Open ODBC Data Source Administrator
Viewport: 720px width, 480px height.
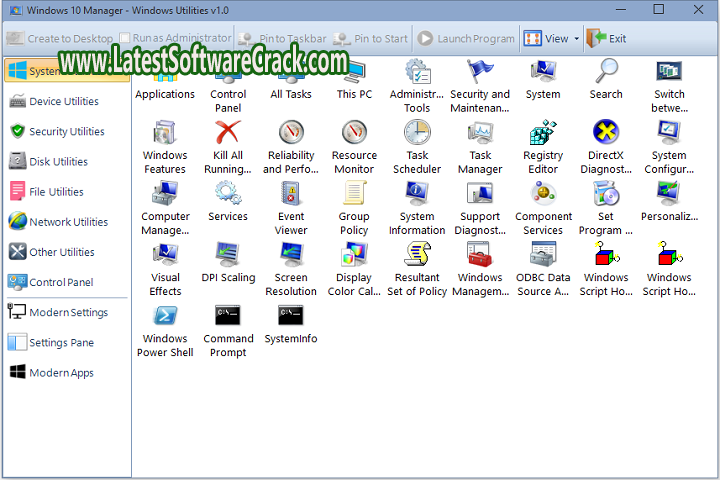click(x=543, y=270)
